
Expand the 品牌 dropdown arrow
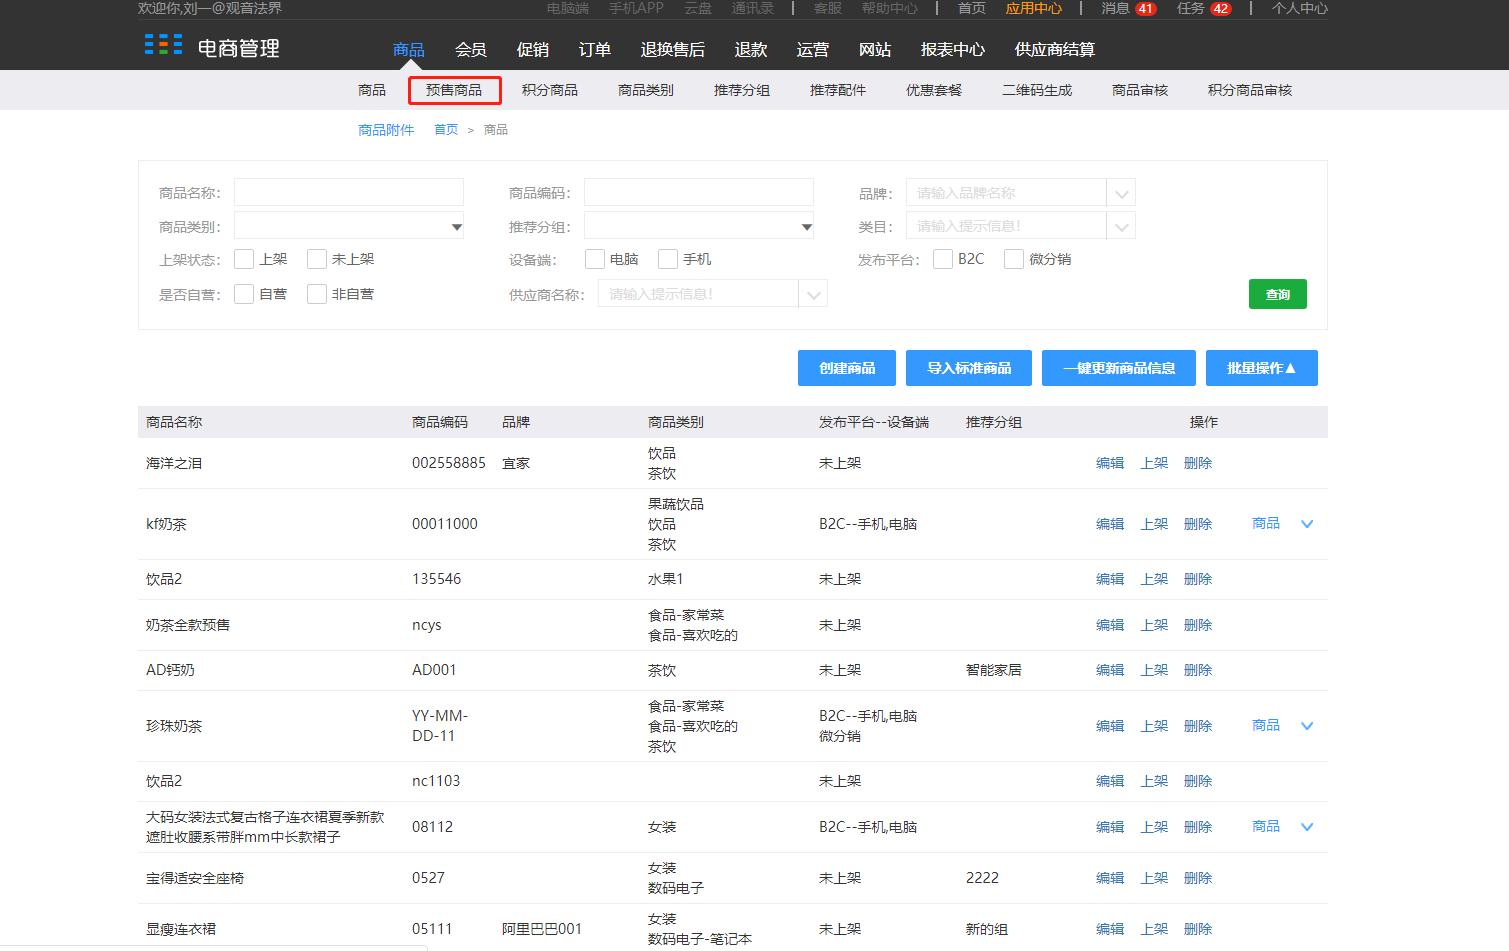[x=1121, y=193]
